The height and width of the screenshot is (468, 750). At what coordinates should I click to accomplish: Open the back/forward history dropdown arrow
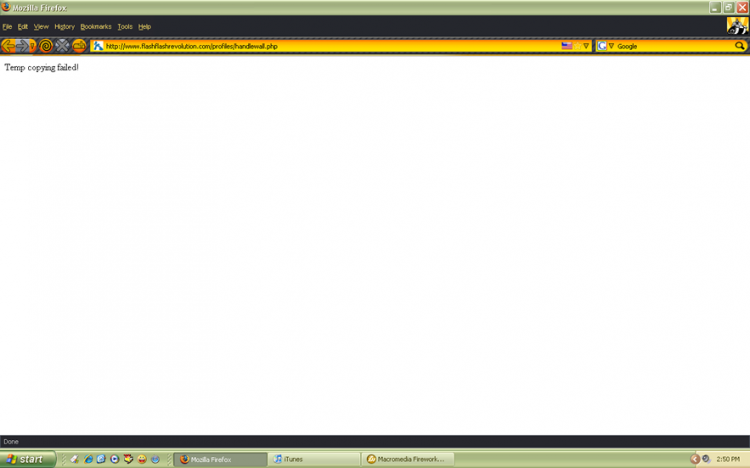coord(33,46)
